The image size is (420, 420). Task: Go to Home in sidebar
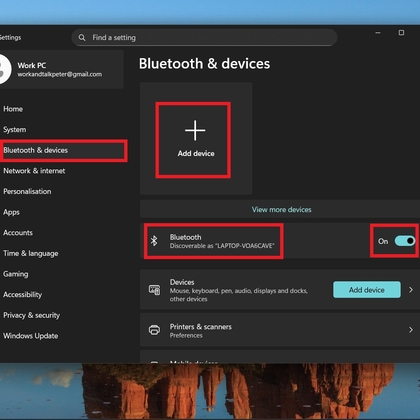13,109
